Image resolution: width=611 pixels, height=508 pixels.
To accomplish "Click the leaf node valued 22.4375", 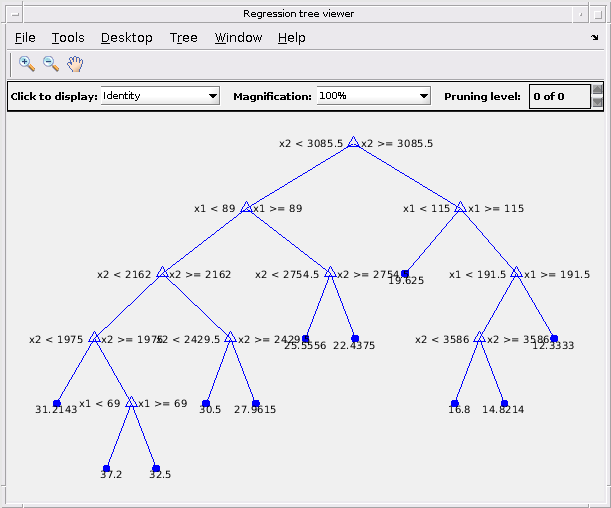I will pos(355,339).
